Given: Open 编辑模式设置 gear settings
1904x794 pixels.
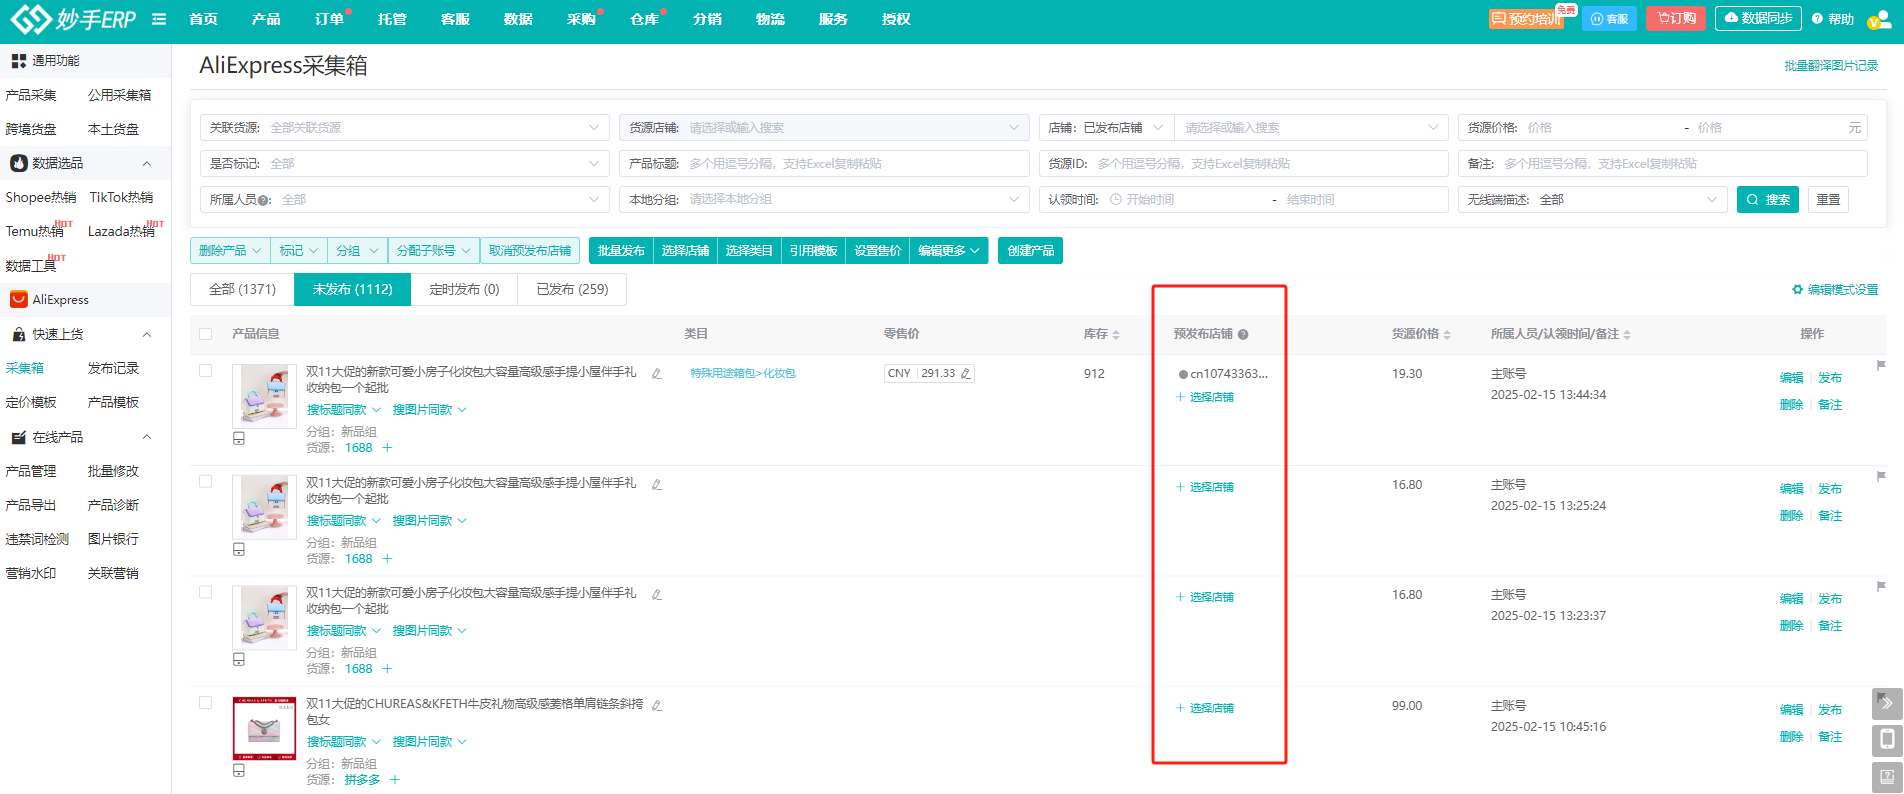Looking at the screenshot, I should click(1835, 289).
